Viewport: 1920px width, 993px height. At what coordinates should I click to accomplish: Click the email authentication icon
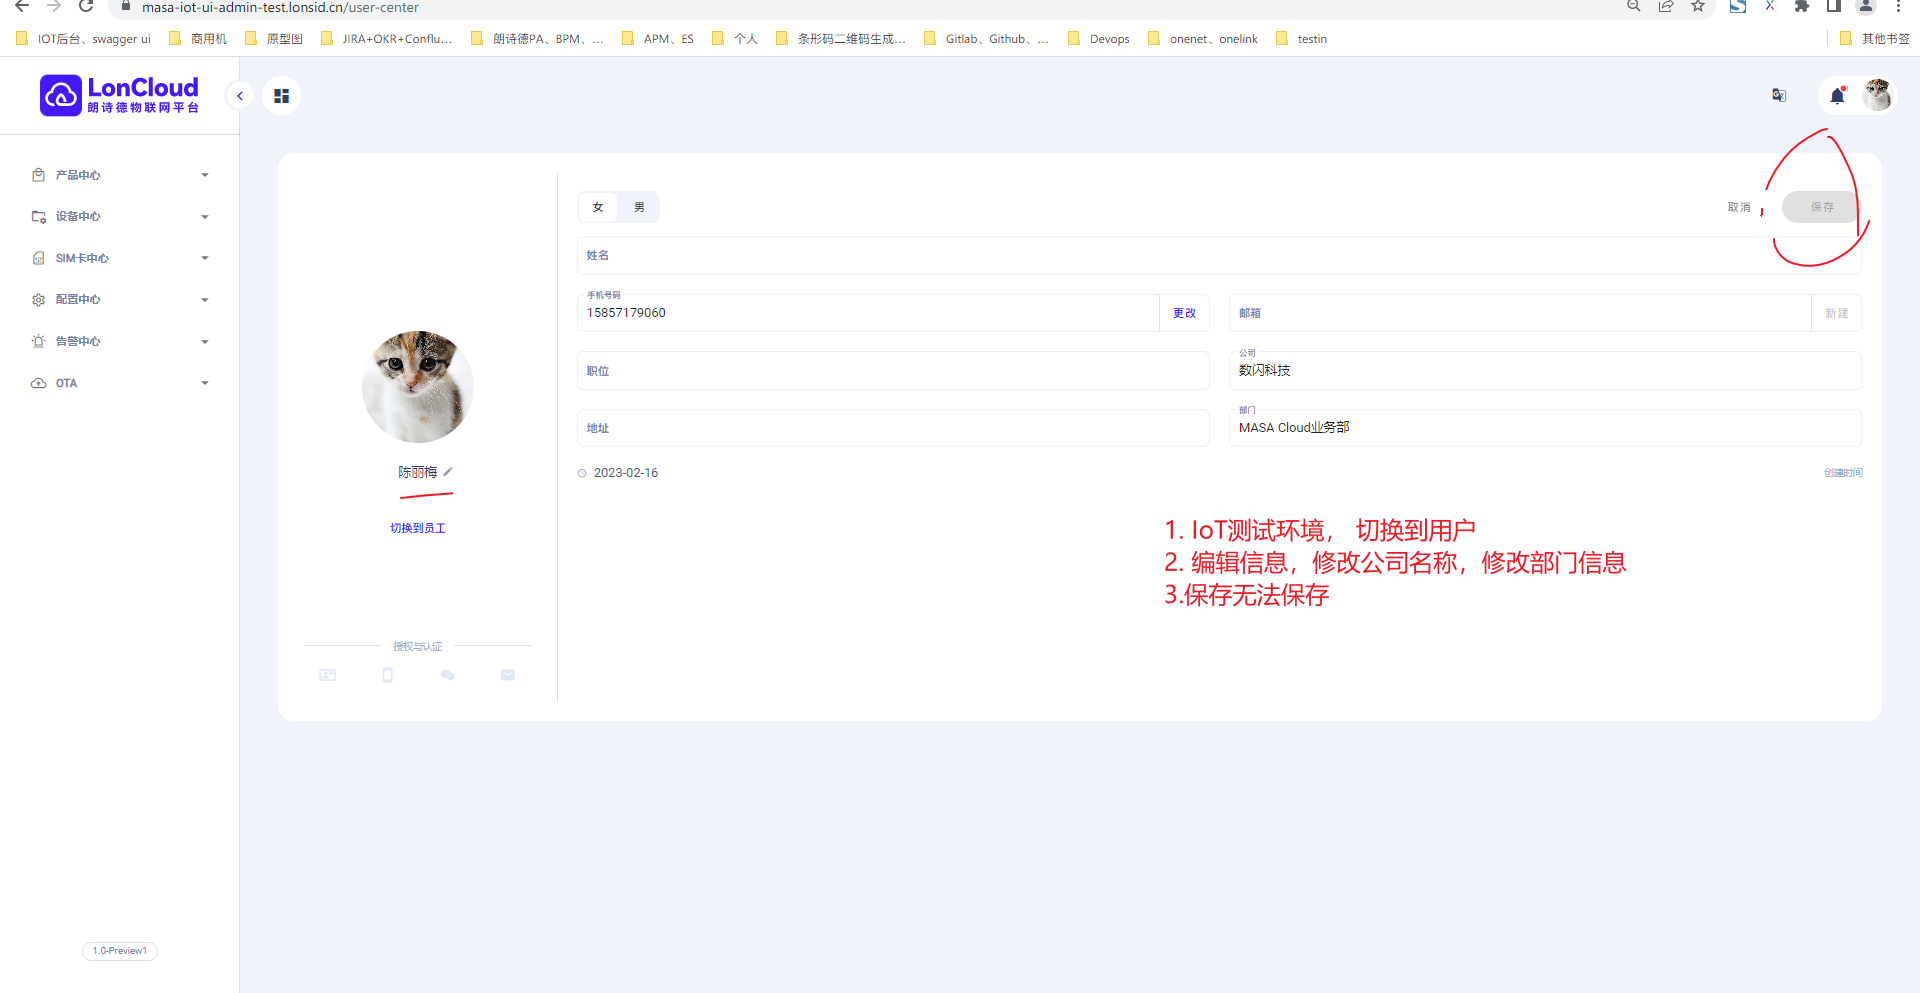pos(508,675)
